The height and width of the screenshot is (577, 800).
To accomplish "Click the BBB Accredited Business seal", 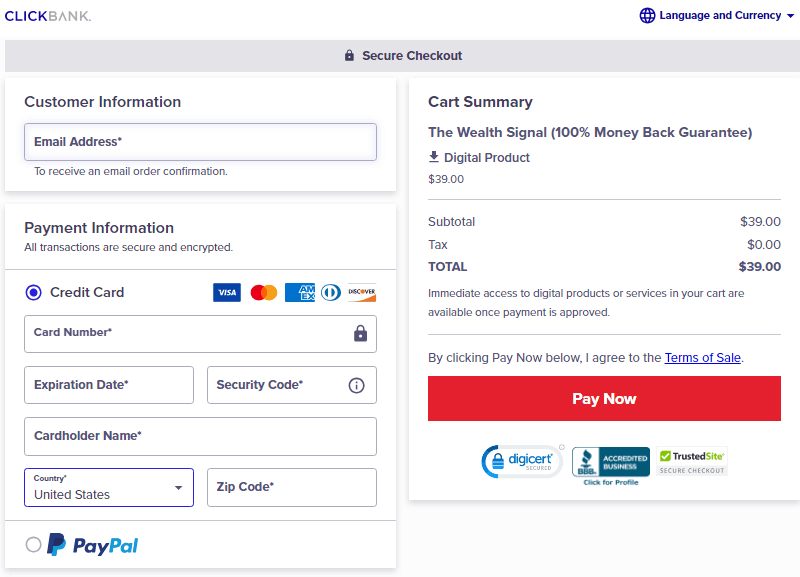I will click(610, 461).
